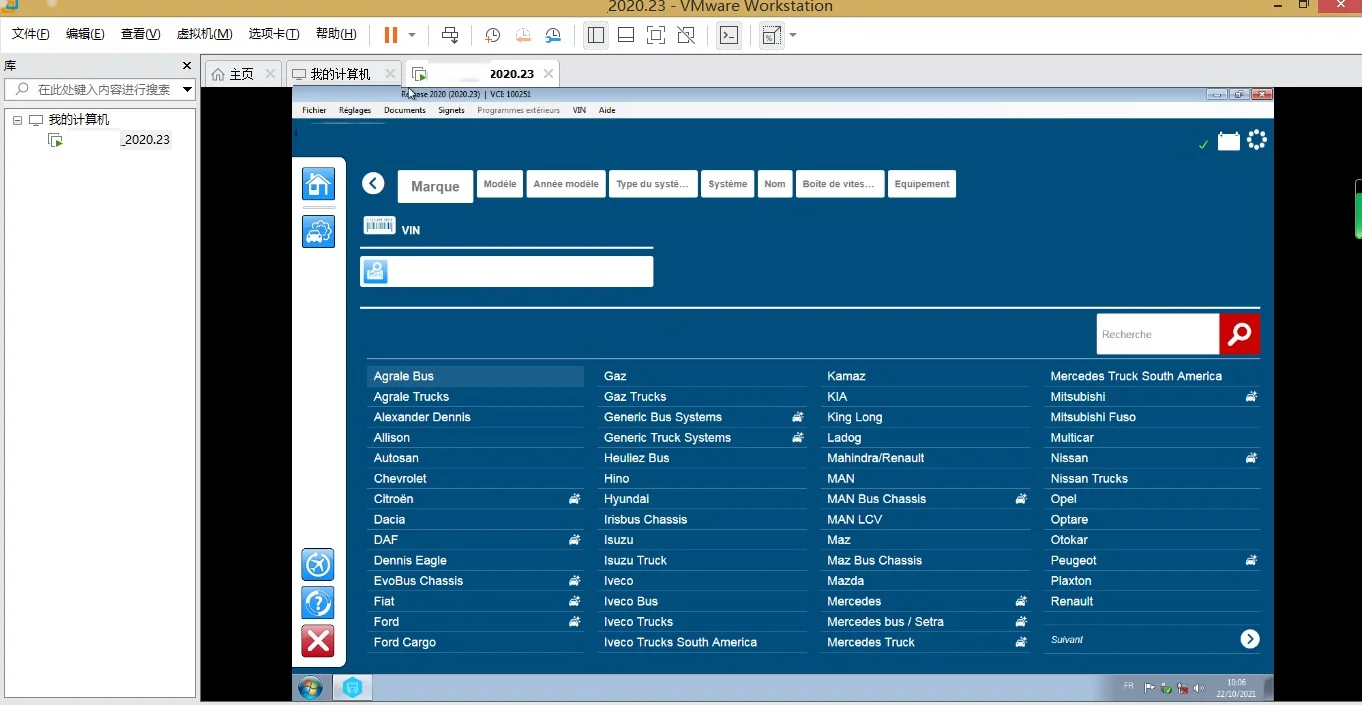Choose Mercedes Truck from the brand list
1362x705 pixels.
pos(871,642)
